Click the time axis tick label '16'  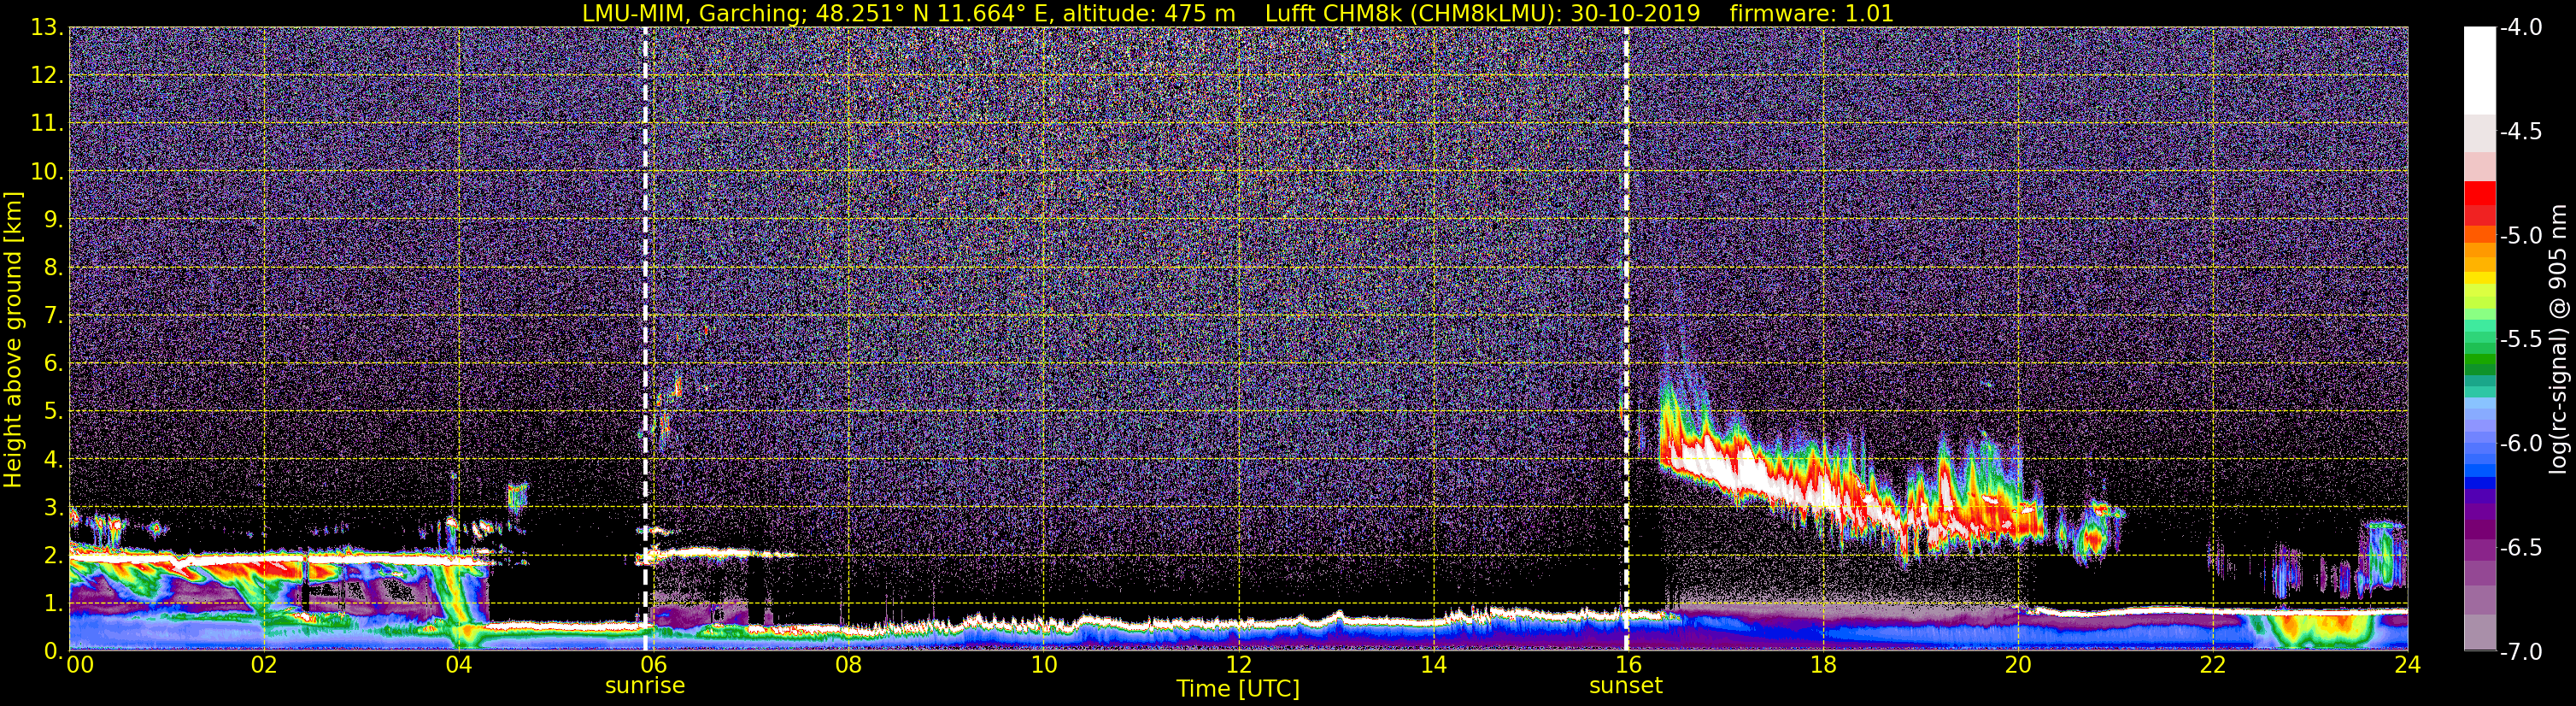[1628, 665]
